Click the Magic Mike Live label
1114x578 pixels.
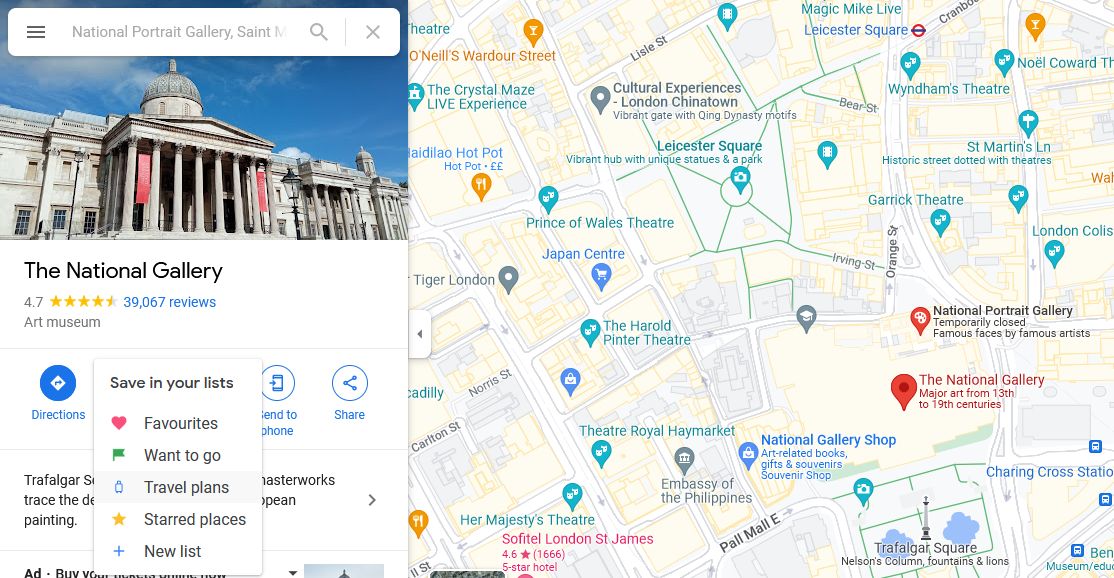[x=851, y=9]
